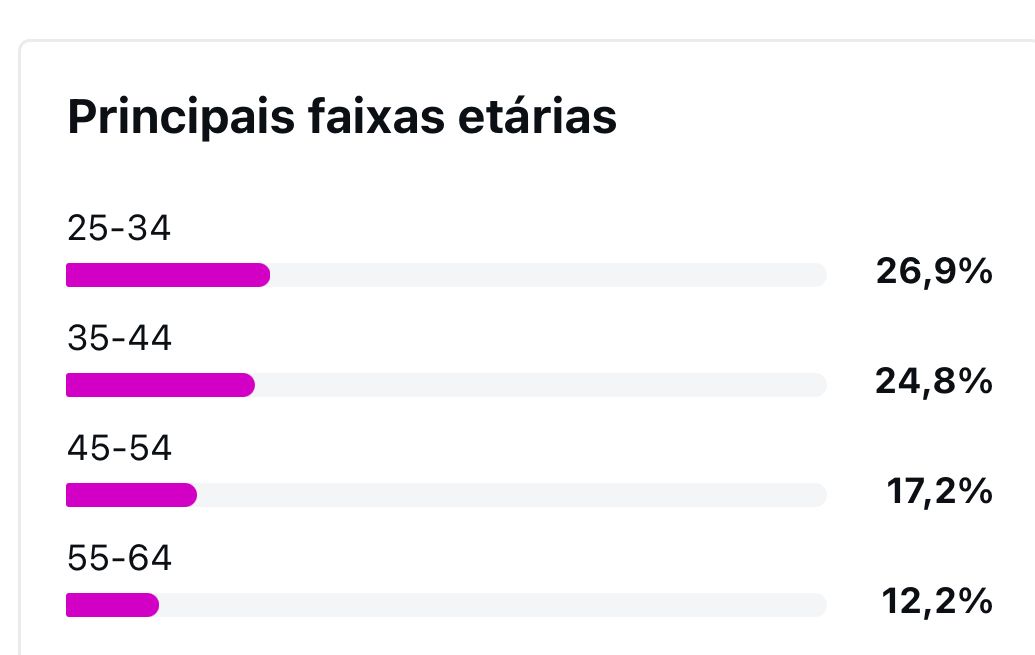Screen dimensions: 1035x655
Task: Click gray unfilled track of 55-64 bar
Action: (x=492, y=605)
